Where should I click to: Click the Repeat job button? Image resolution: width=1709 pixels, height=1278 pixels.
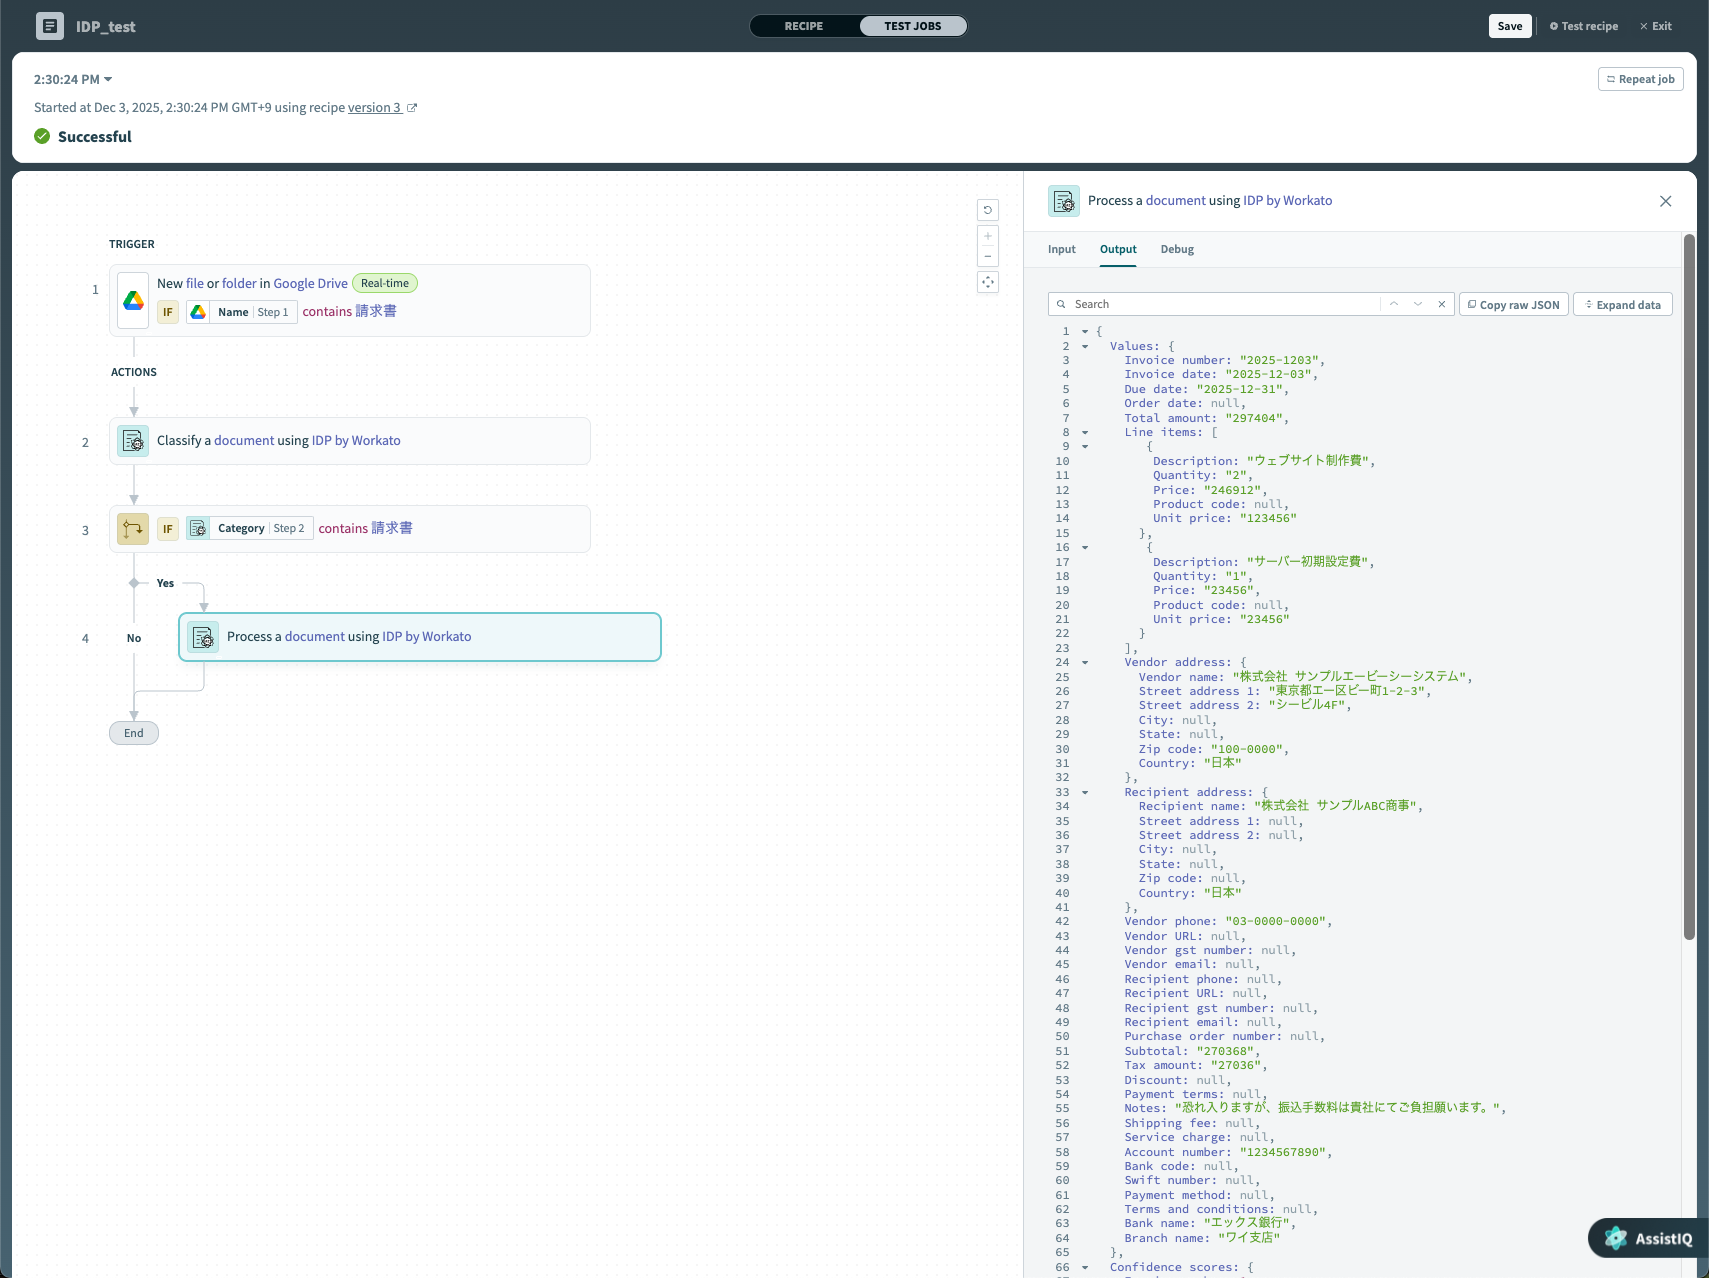1641,79
